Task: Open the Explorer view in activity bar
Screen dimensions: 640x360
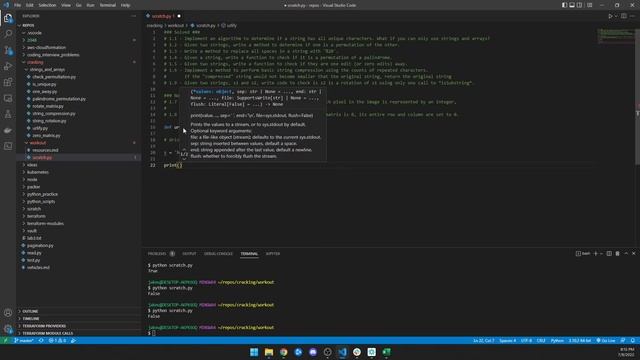Action: (x=8, y=18)
